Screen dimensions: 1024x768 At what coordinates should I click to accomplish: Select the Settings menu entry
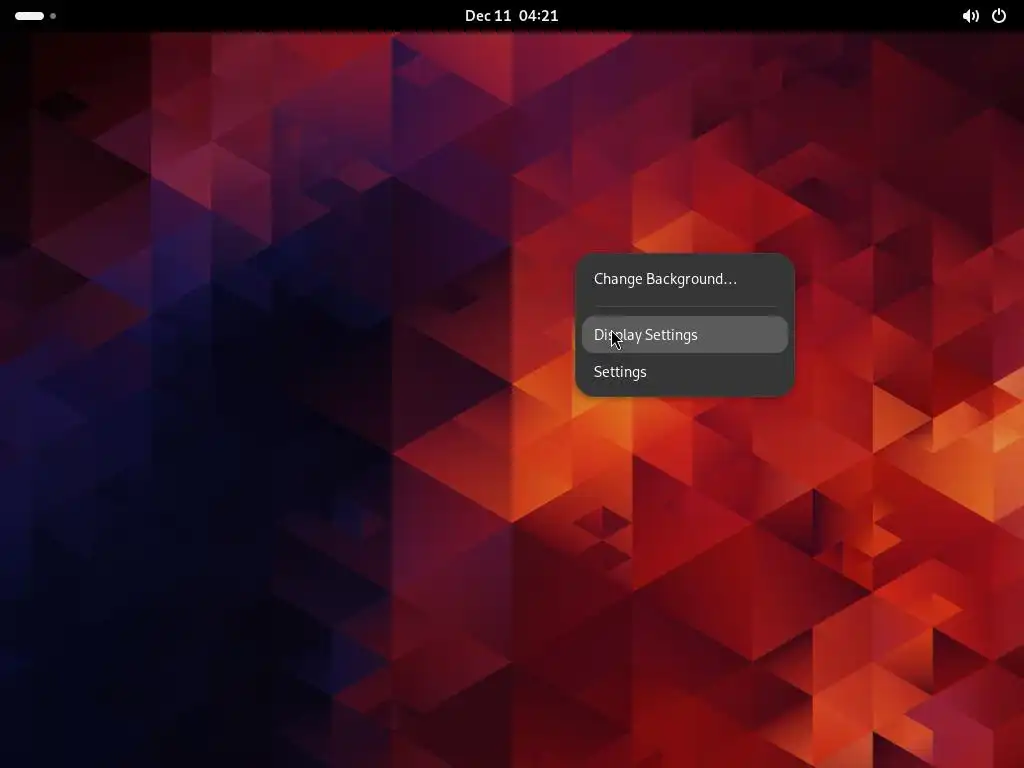point(684,372)
